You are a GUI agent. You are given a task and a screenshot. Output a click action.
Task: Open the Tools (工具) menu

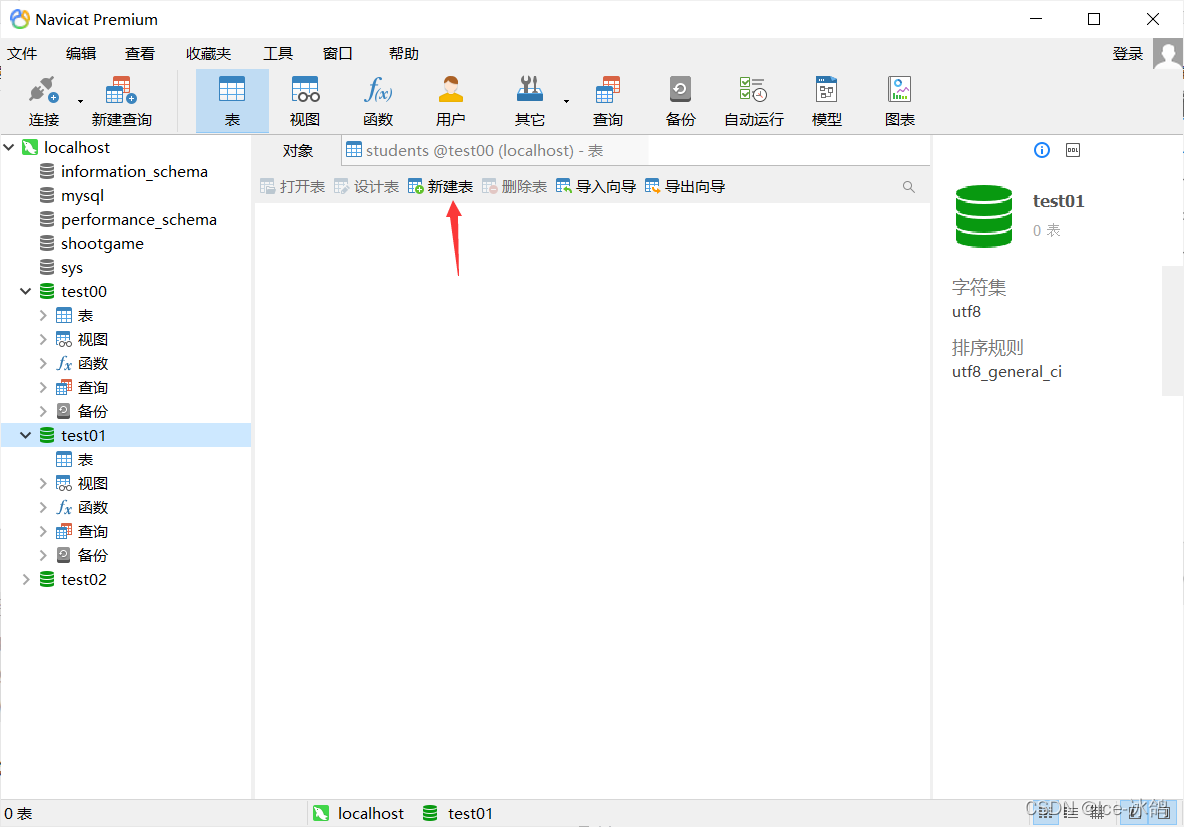pyautogui.click(x=278, y=54)
